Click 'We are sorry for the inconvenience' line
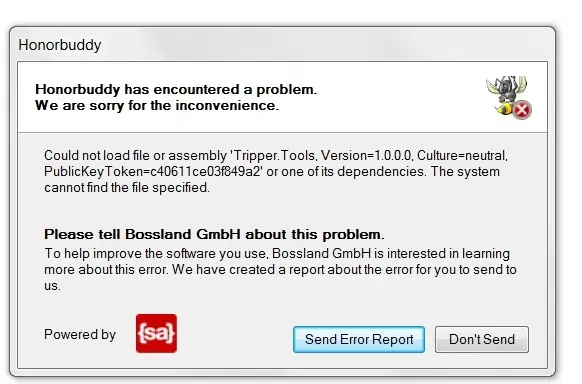 tap(157, 105)
